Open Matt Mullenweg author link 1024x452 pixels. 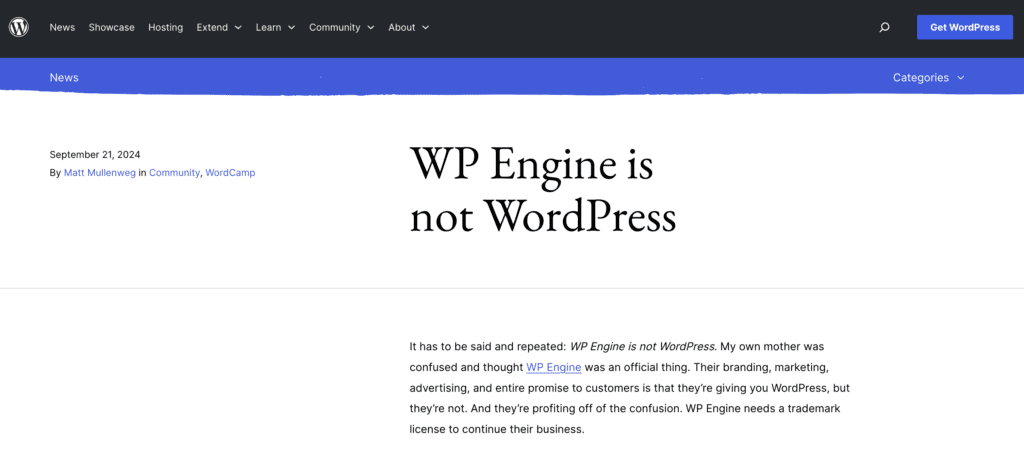100,173
